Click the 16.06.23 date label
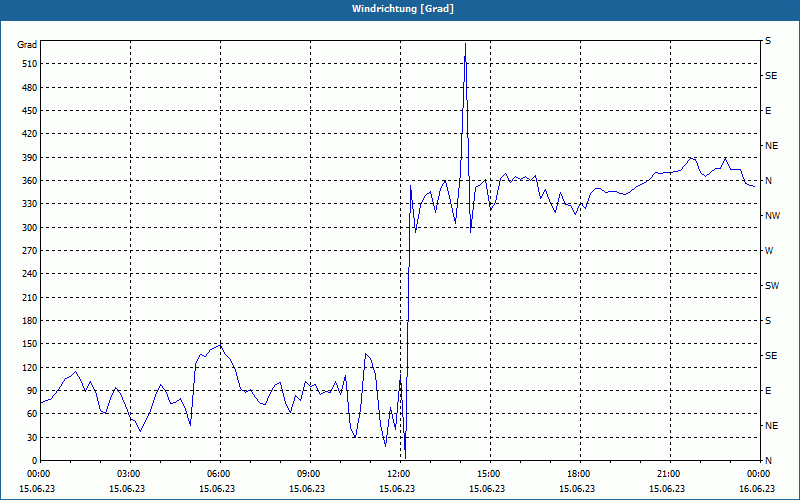This screenshot has height=500, width=800. pyautogui.click(x=757, y=489)
